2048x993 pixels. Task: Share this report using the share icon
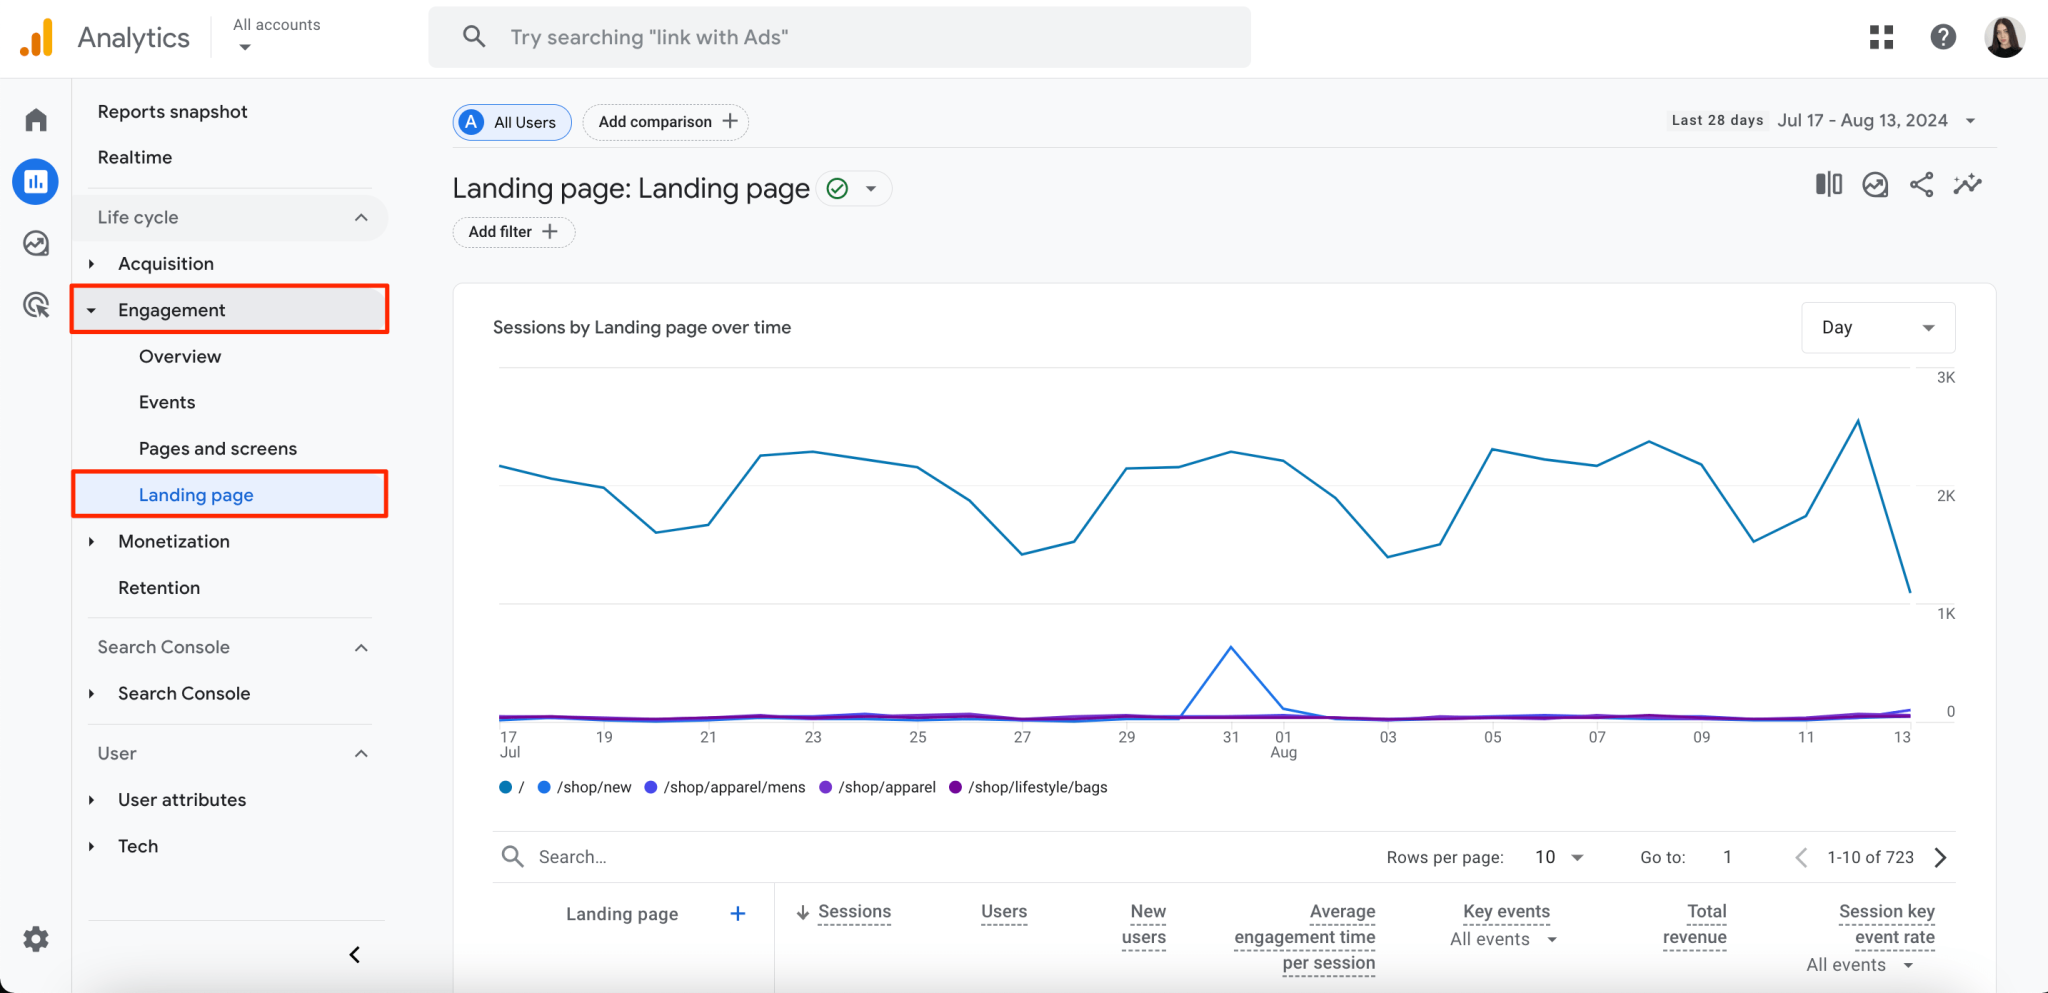coord(1921,185)
